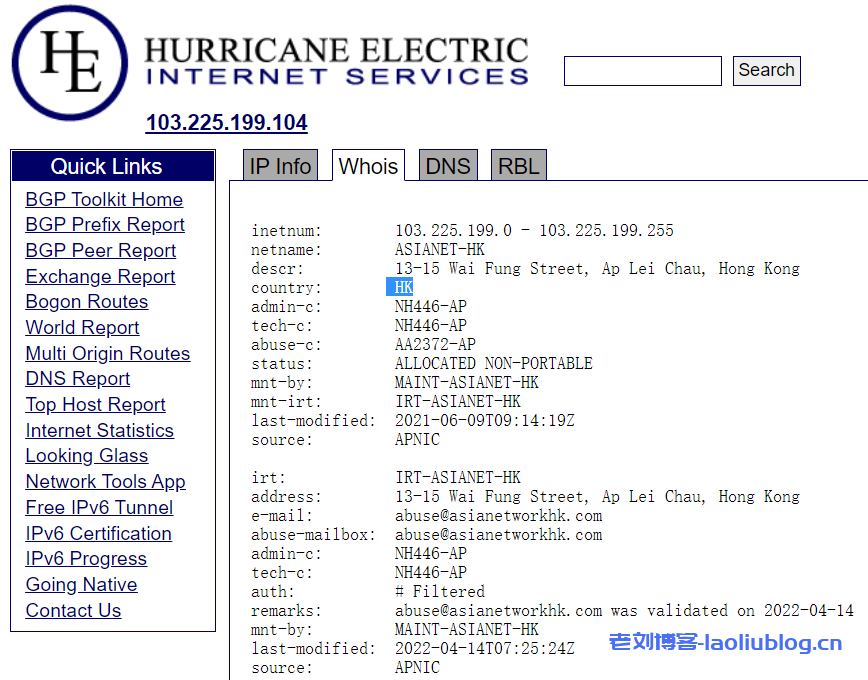View the Exchange Report
This screenshot has width=868, height=680.
coord(100,277)
